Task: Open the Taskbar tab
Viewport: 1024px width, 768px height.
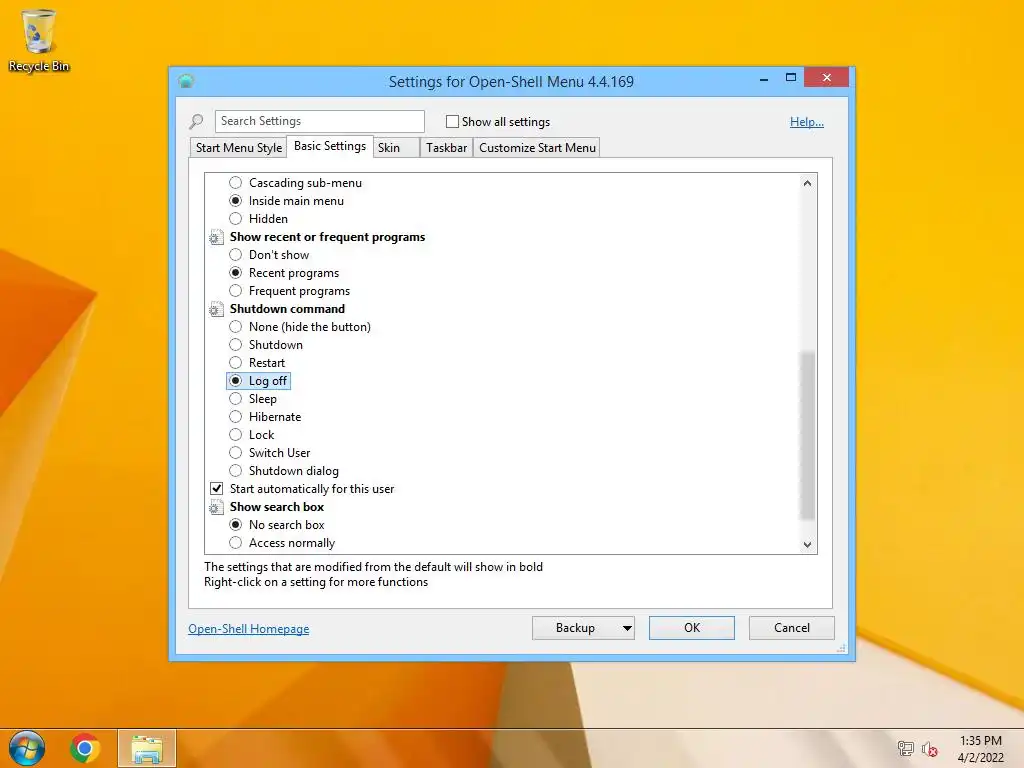Action: pyautogui.click(x=447, y=148)
